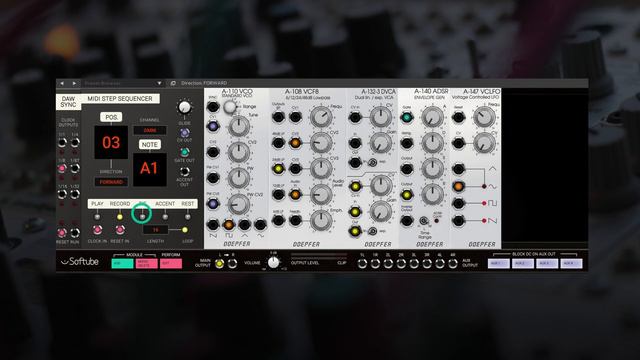Toggle the fourth block DC aux button
Image resolution: width=640 pixels, height=360 pixels.
[571, 264]
